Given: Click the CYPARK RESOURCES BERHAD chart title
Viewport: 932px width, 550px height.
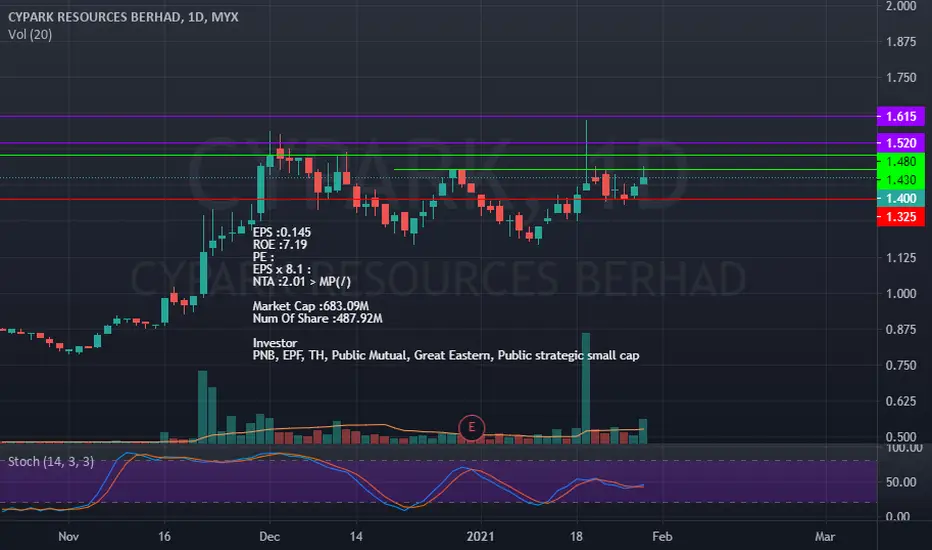Looking at the screenshot, I should tap(123, 17).
